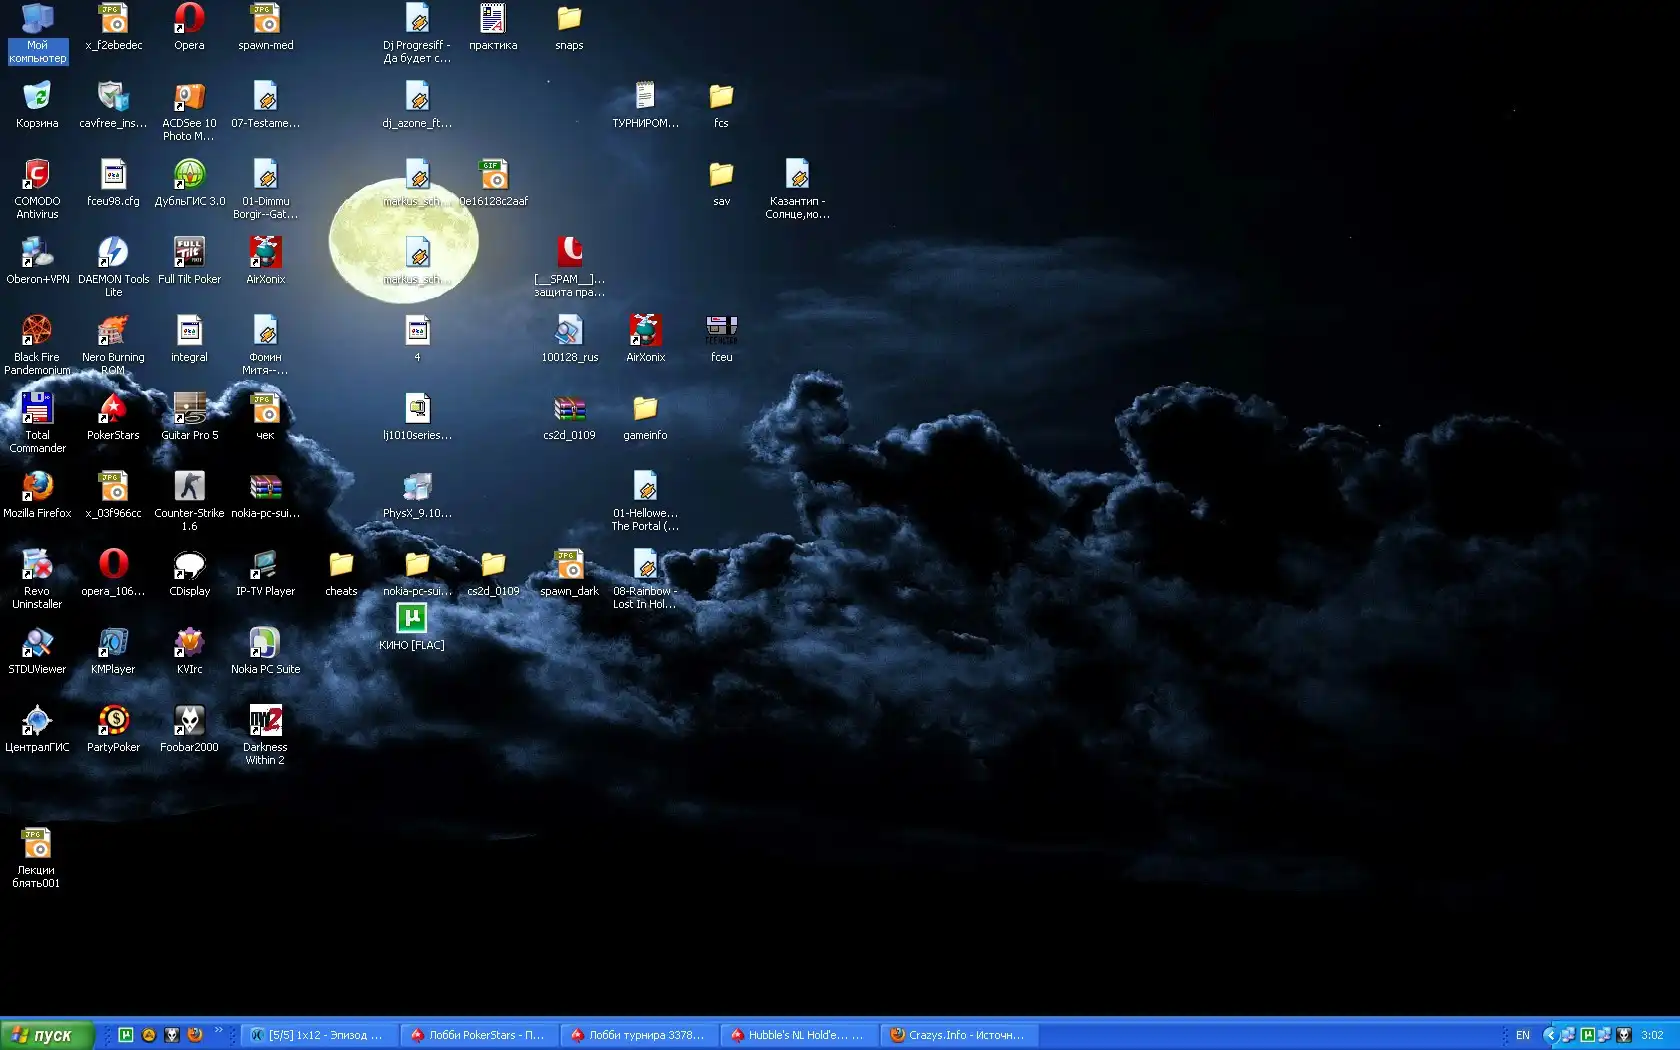Launch DAEMON Tools Lite
The height and width of the screenshot is (1050, 1680).
coord(113,253)
